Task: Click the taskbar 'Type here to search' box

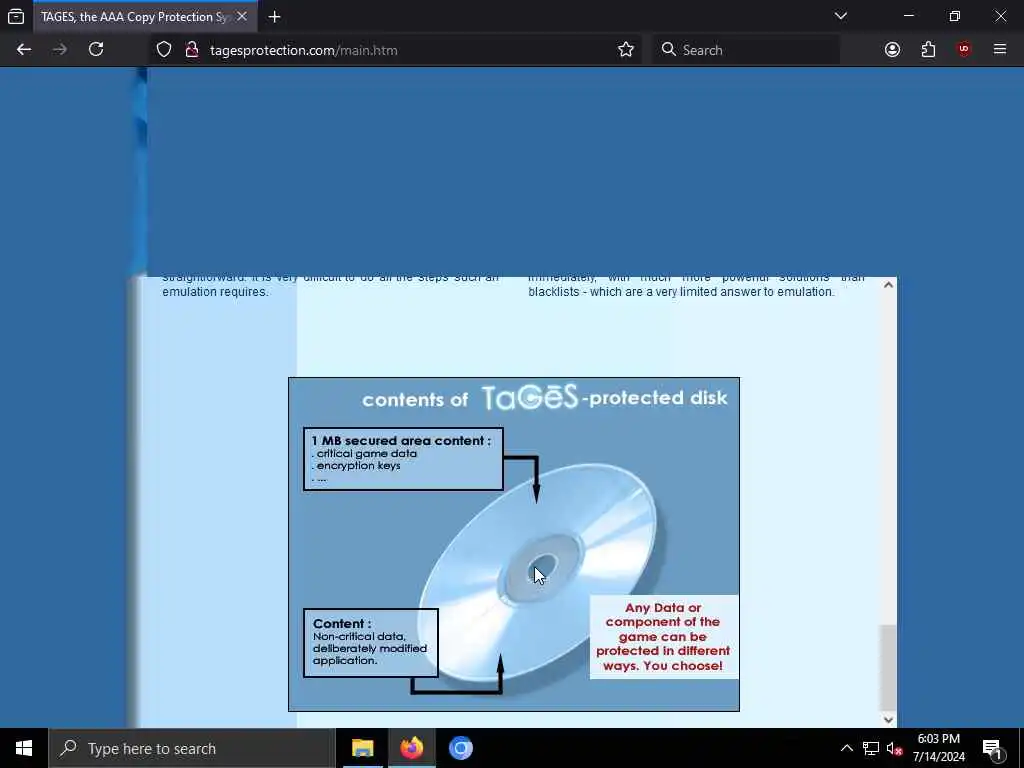Action: [192, 748]
